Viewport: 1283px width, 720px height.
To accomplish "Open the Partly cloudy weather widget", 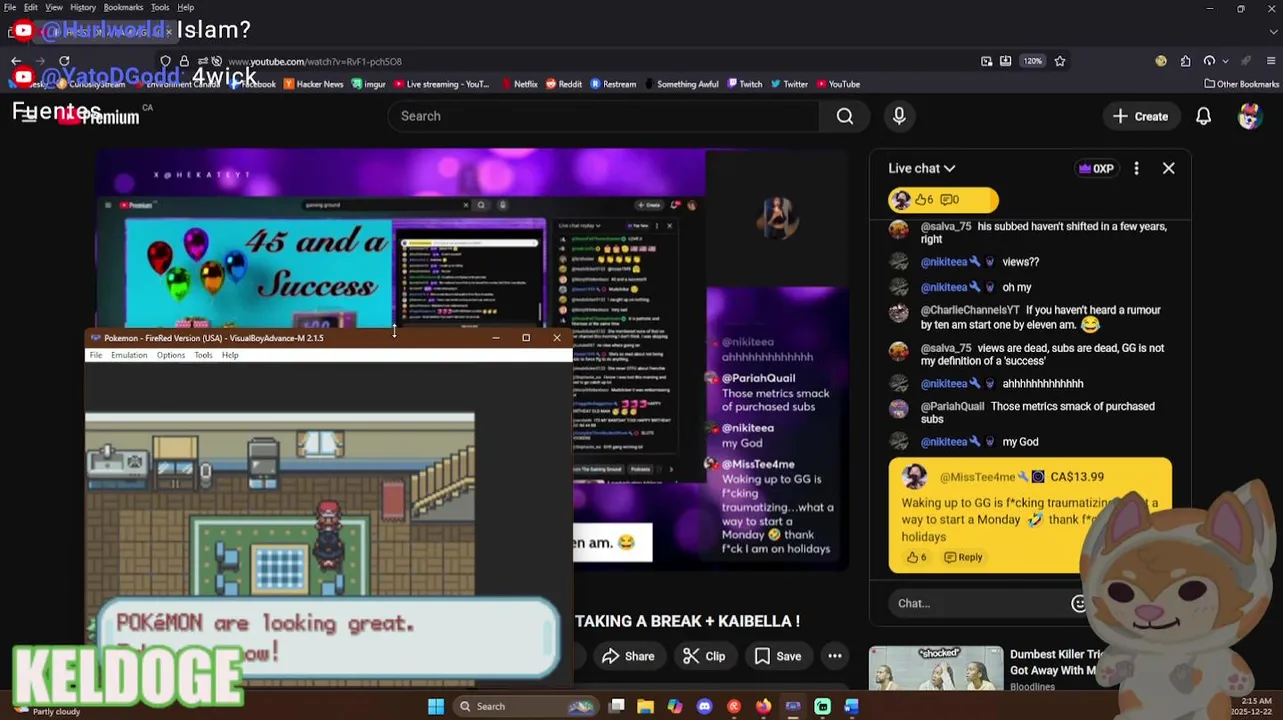I will coord(46,710).
